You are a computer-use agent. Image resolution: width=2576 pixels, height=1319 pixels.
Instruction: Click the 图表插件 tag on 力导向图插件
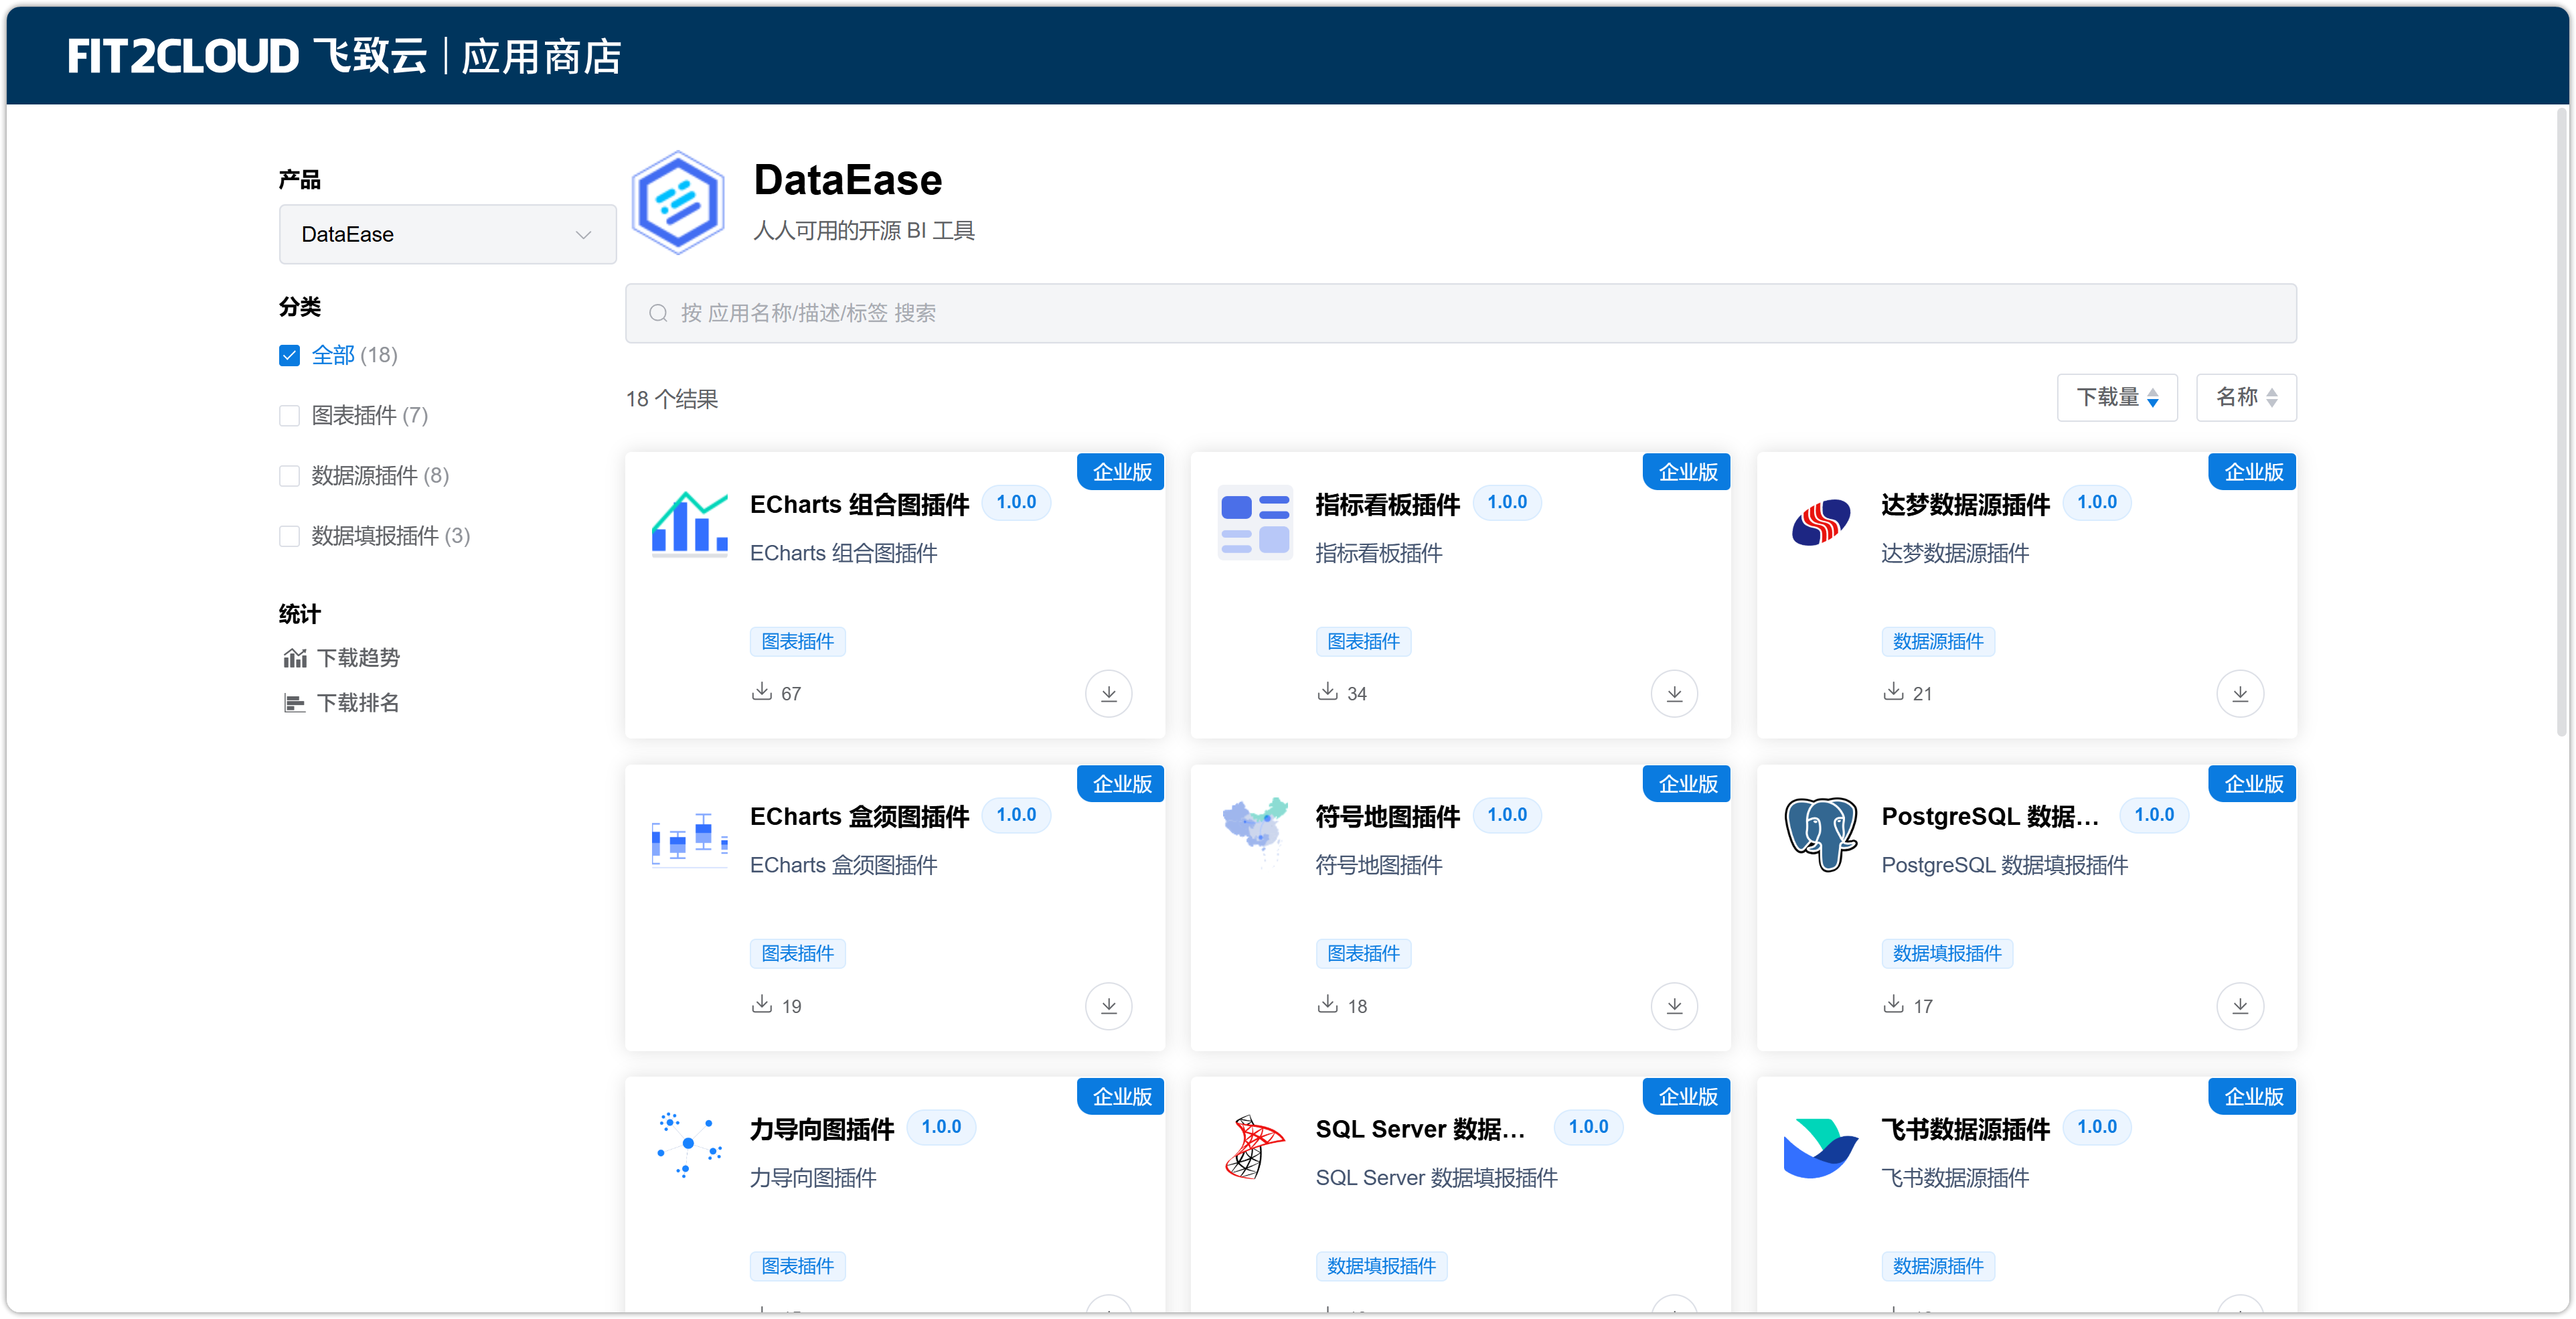[x=798, y=1266]
